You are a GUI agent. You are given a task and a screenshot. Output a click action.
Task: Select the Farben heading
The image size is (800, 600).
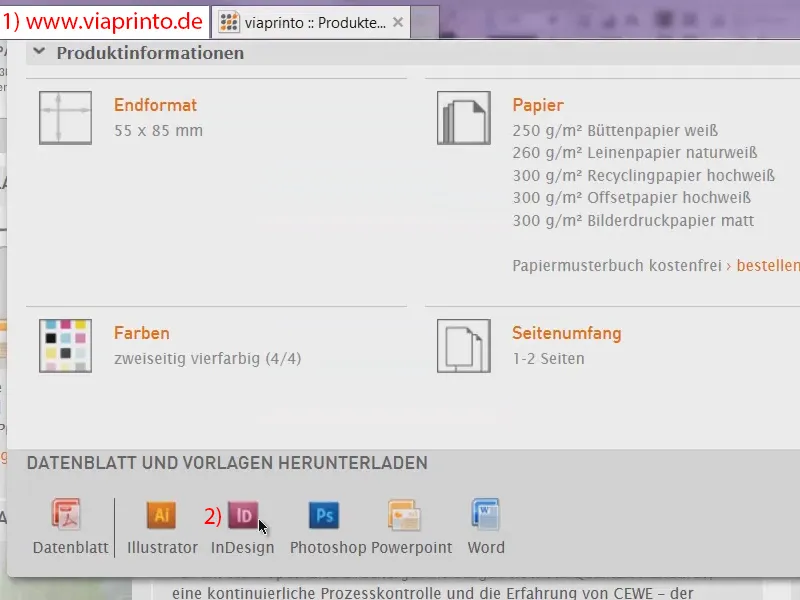coord(141,333)
